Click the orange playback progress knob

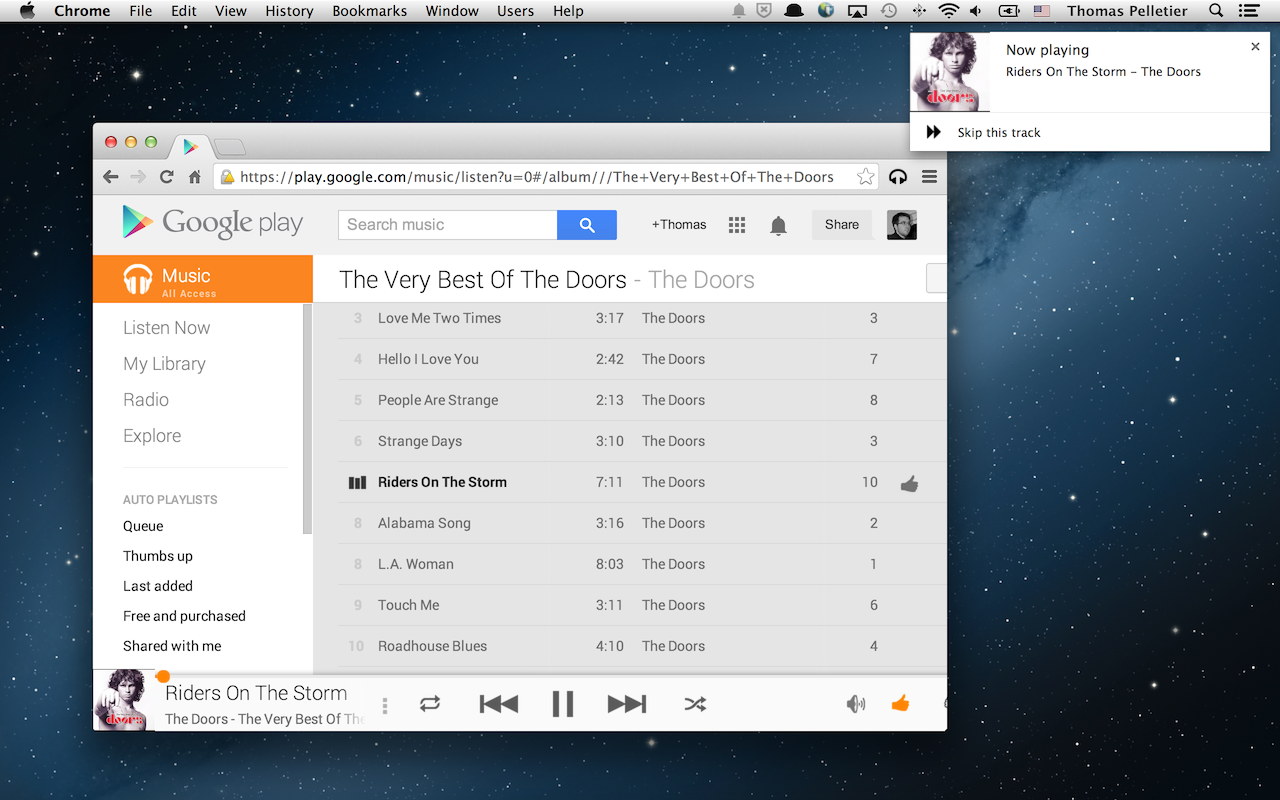pos(163,677)
